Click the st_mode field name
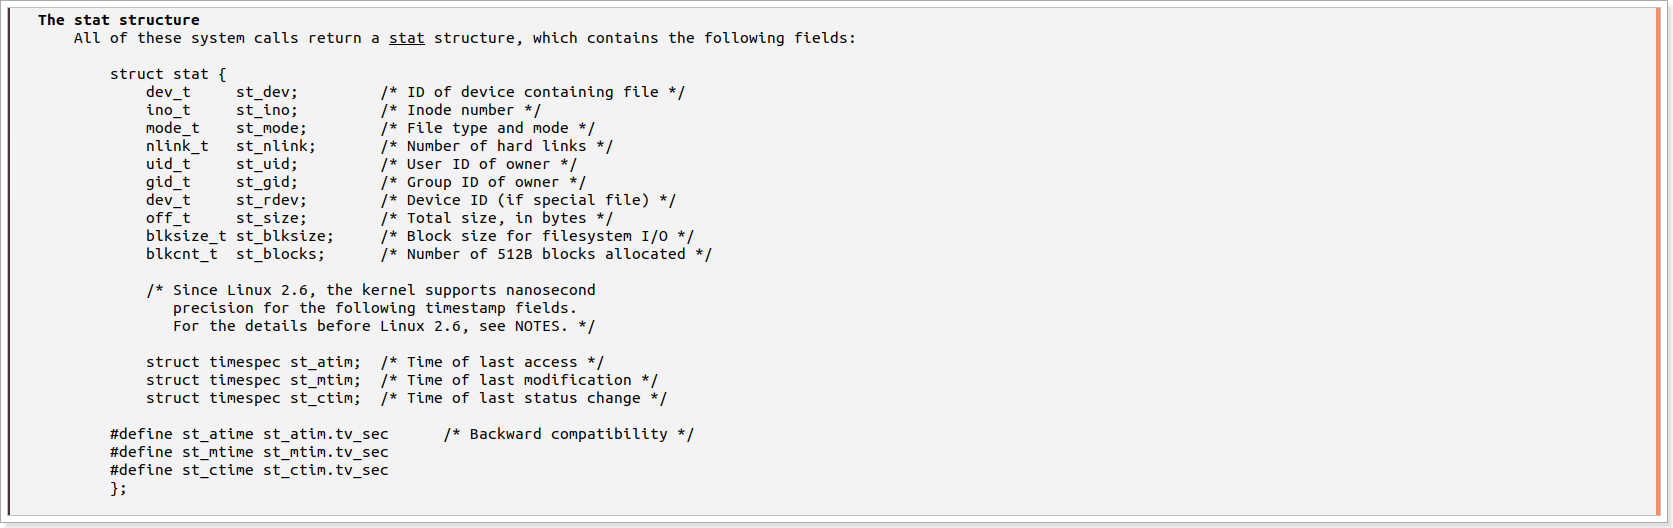The image size is (1673, 528). [x=271, y=128]
